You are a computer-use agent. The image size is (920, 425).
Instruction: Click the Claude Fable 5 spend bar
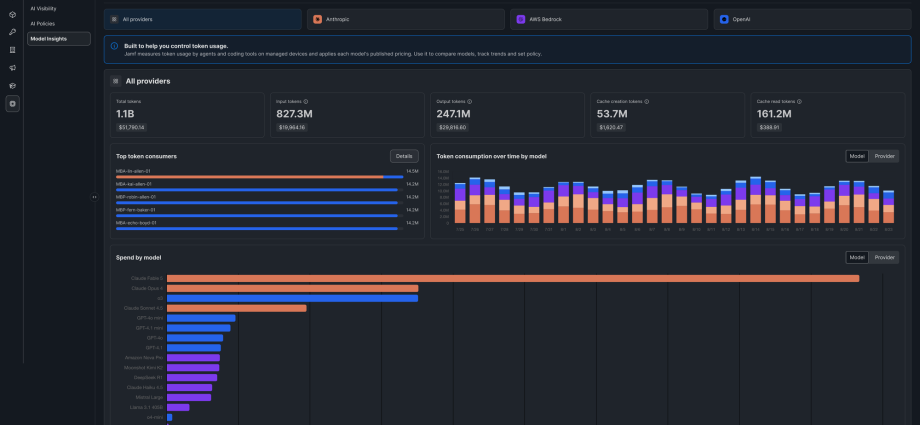(x=513, y=278)
